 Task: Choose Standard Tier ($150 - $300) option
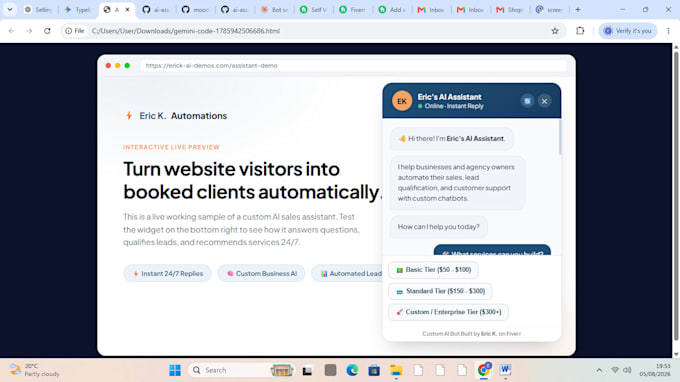pos(440,291)
